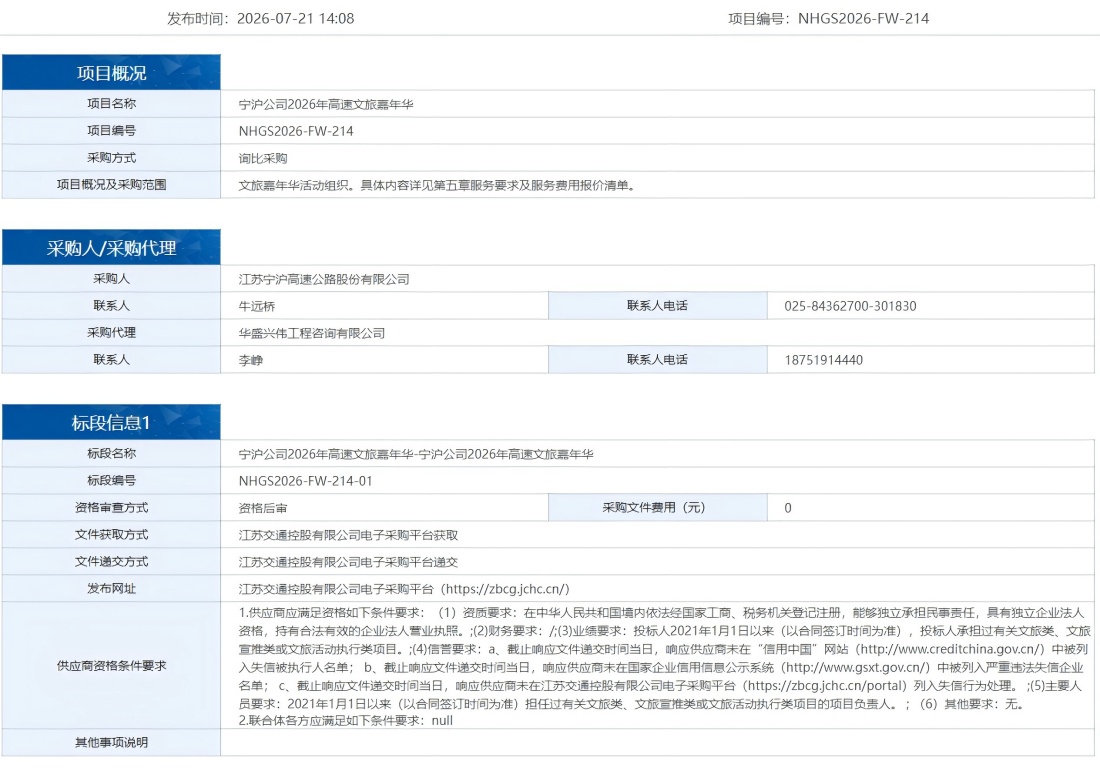This screenshot has width=1100, height=771.
Task: Click the 项目概况 section header
Action: click(111, 72)
